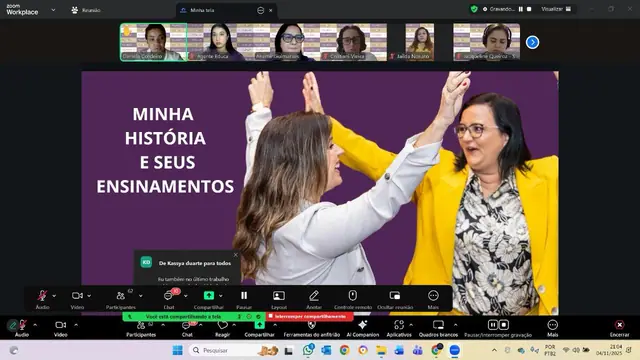Select Jacqueline Queiroz video thumbnail

[x=487, y=42]
